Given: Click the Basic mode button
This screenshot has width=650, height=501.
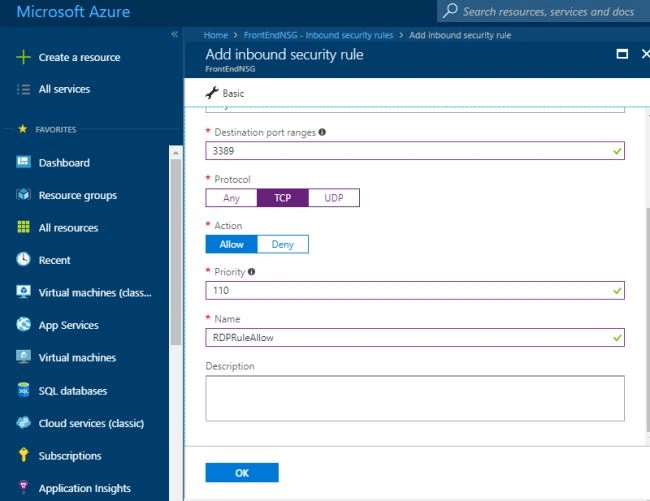Looking at the screenshot, I should point(225,93).
